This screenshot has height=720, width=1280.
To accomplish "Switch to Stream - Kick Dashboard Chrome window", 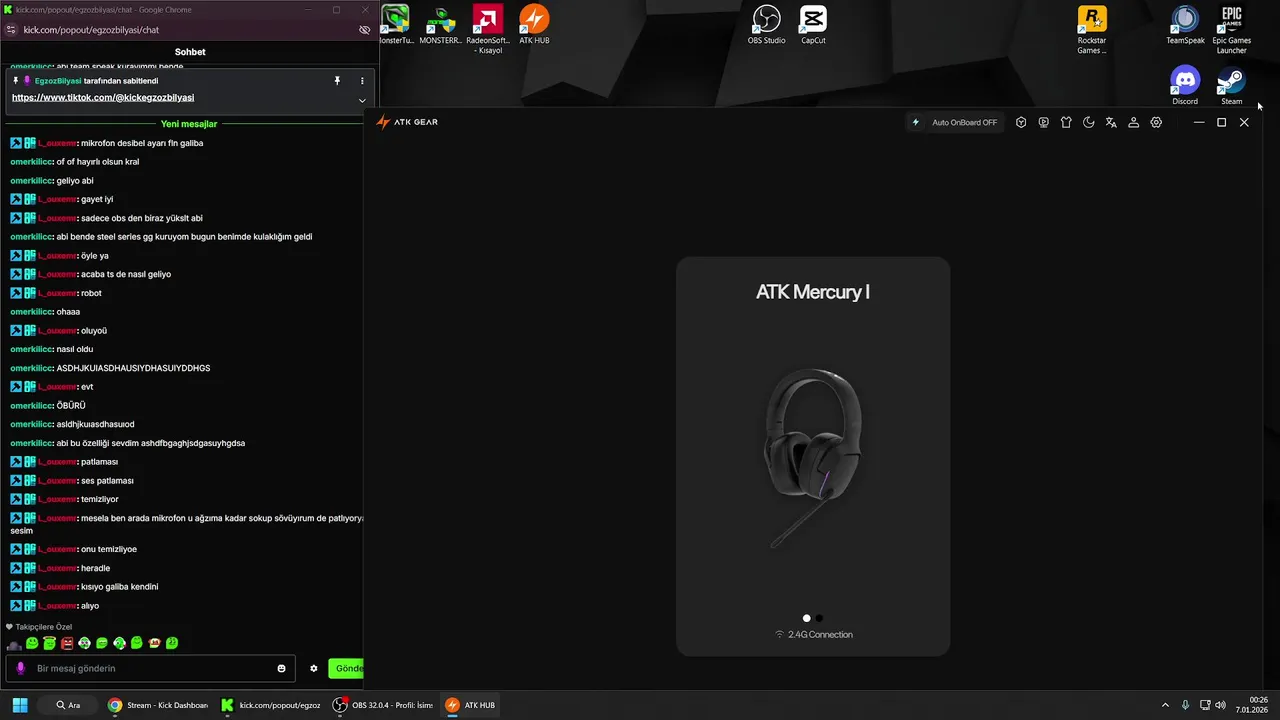I will [159, 705].
